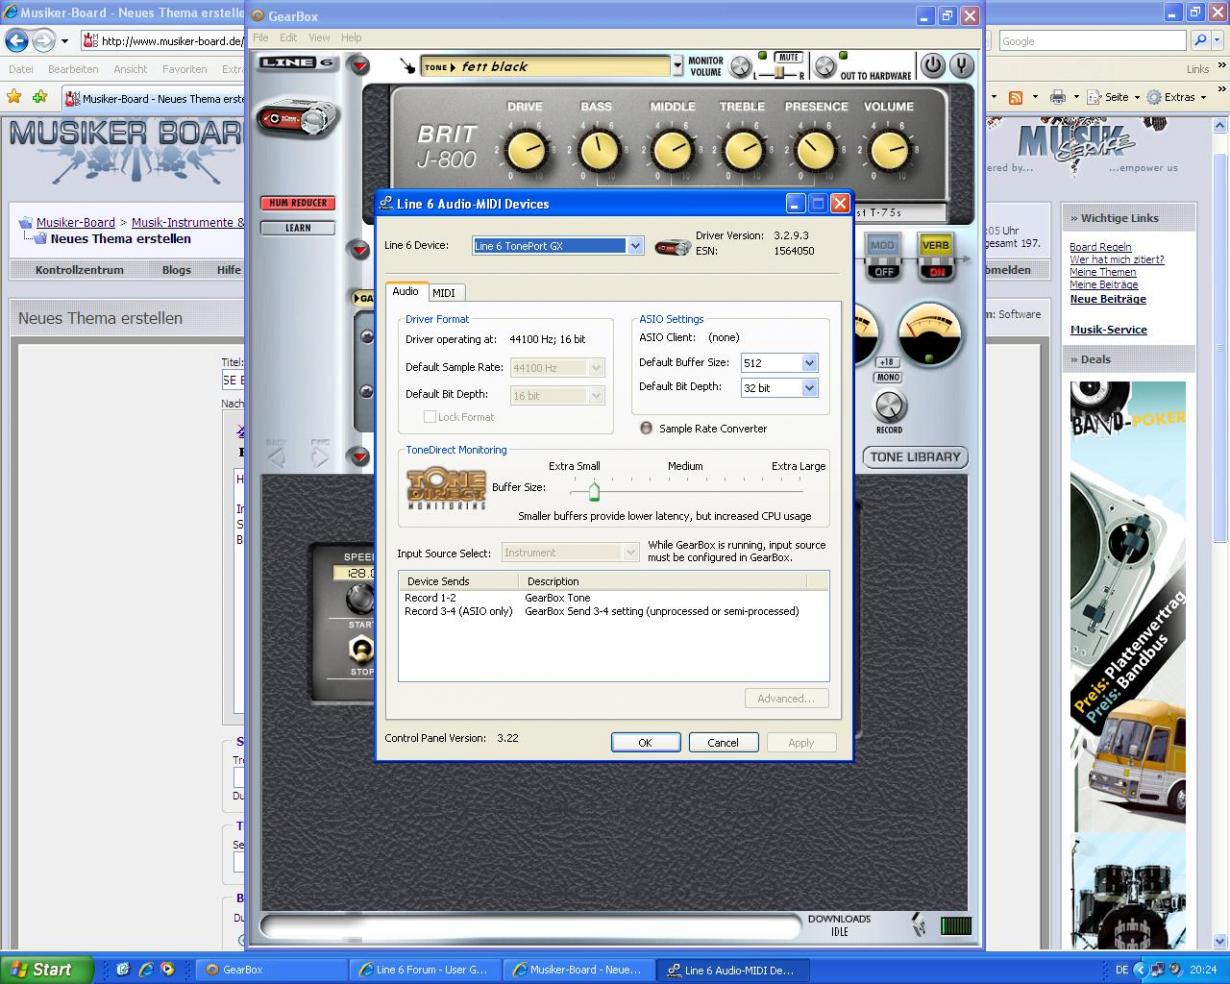The height and width of the screenshot is (984, 1230).
Task: Open the ASIO Default Bit Depth dropdown
Action: (x=809, y=388)
